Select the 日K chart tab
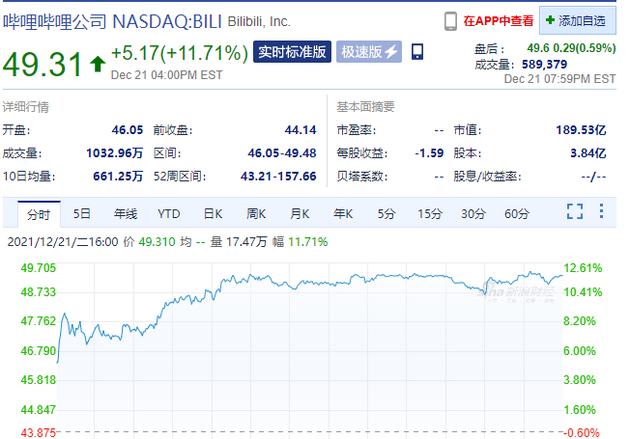 (x=213, y=214)
